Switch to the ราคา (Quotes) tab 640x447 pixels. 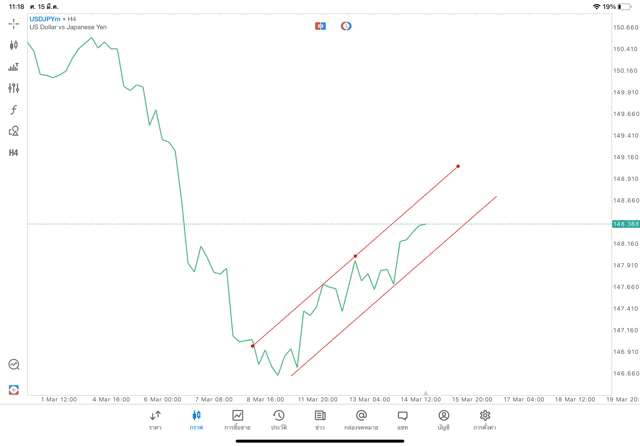(155, 420)
